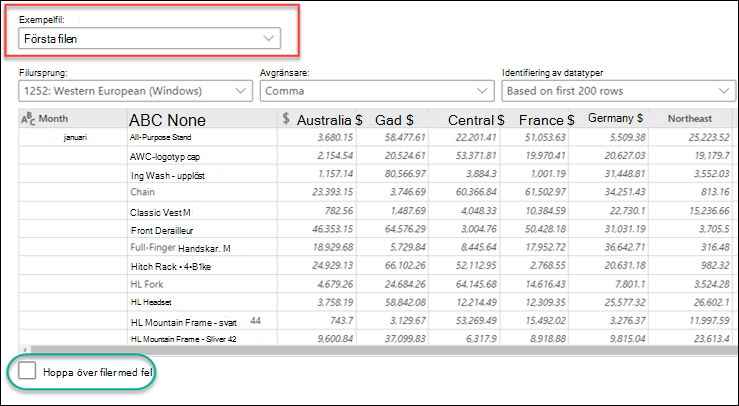Click the Northeast value 23,613.4
The height and width of the screenshot is (406, 739).
[x=712, y=339]
